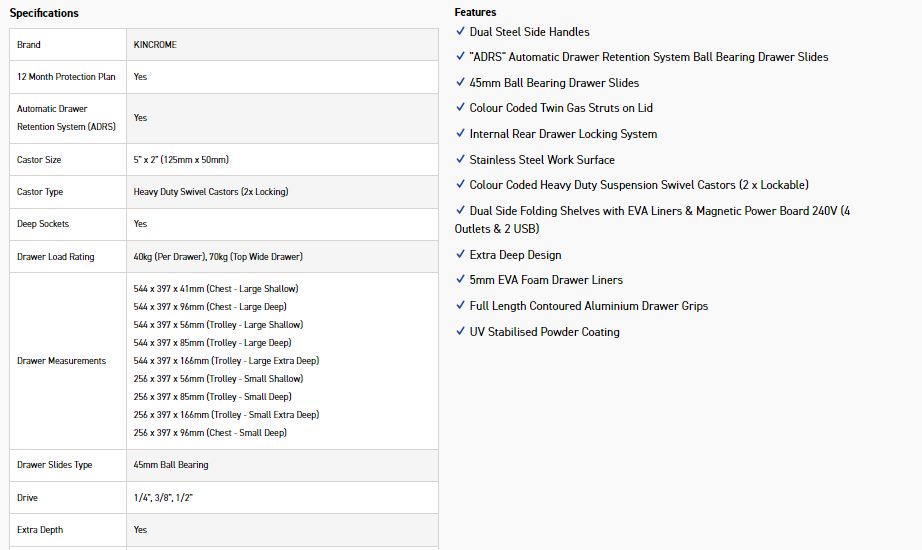The width and height of the screenshot is (922, 550).
Task: Click the checkmark before Internal Rear Drawer Locking System
Action: click(460, 134)
